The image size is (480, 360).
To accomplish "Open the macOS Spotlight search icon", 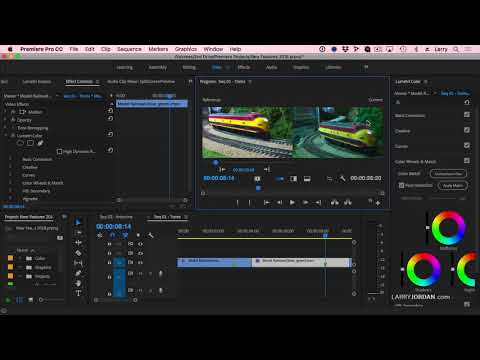I will (x=456, y=49).
